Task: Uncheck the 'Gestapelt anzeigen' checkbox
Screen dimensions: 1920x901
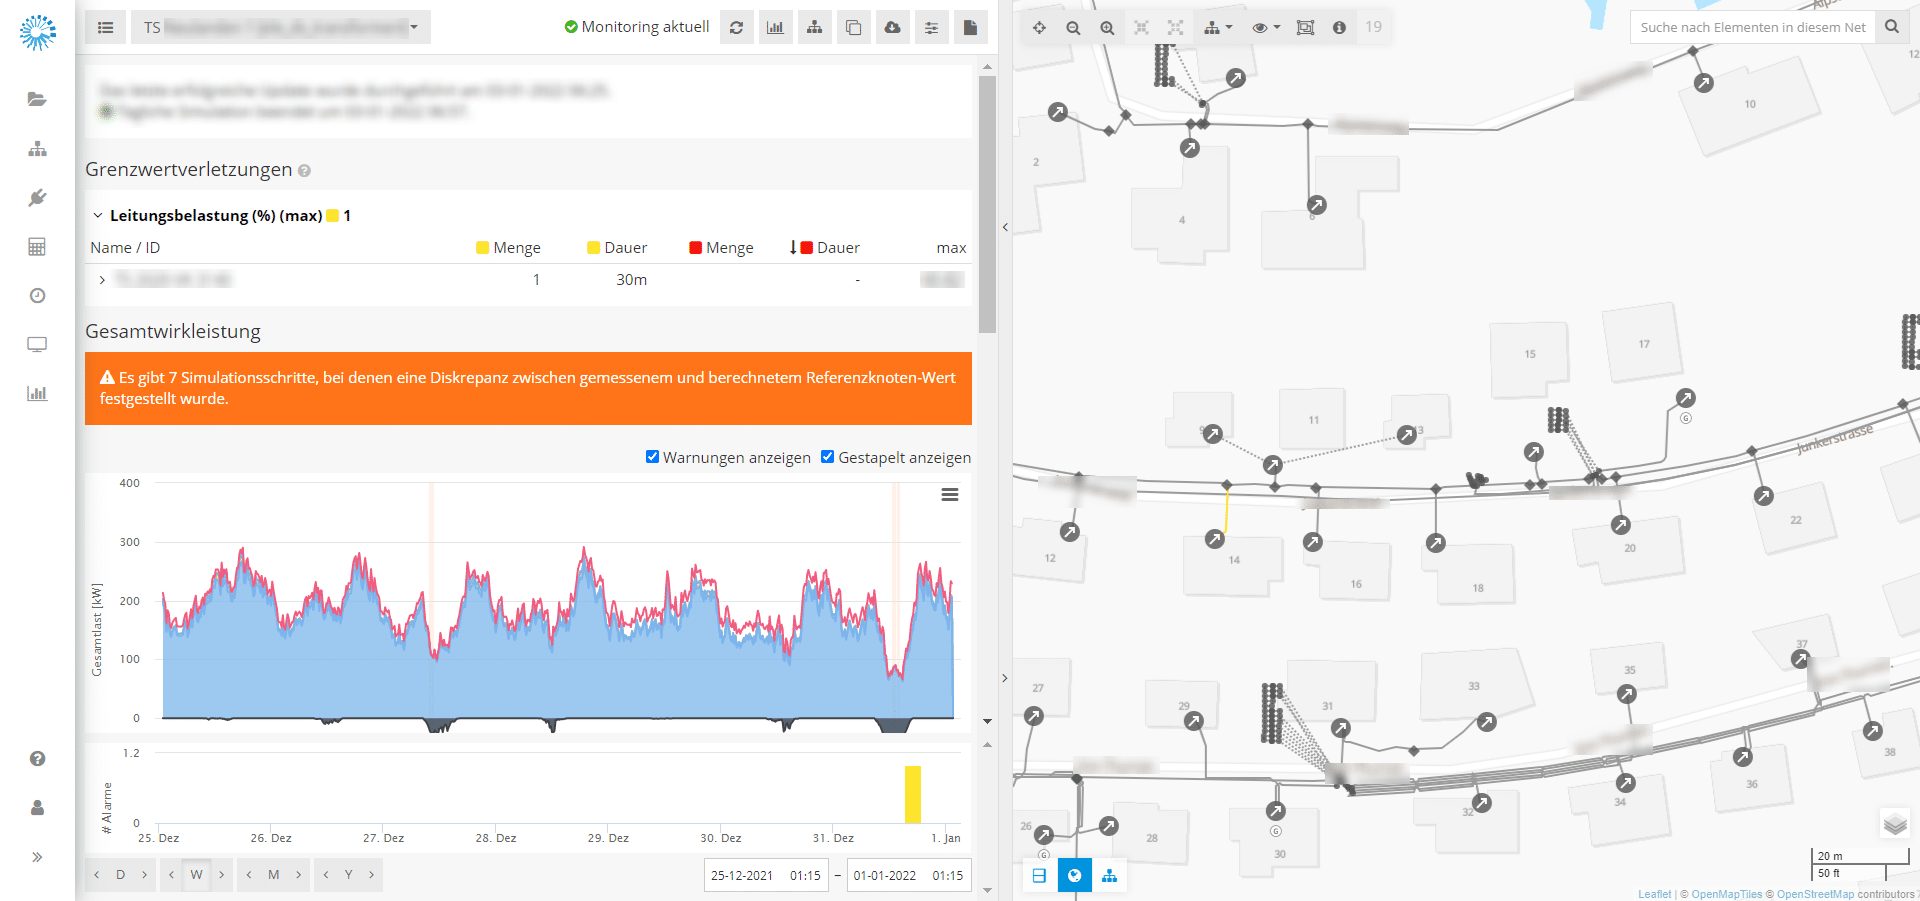Action: (827, 457)
